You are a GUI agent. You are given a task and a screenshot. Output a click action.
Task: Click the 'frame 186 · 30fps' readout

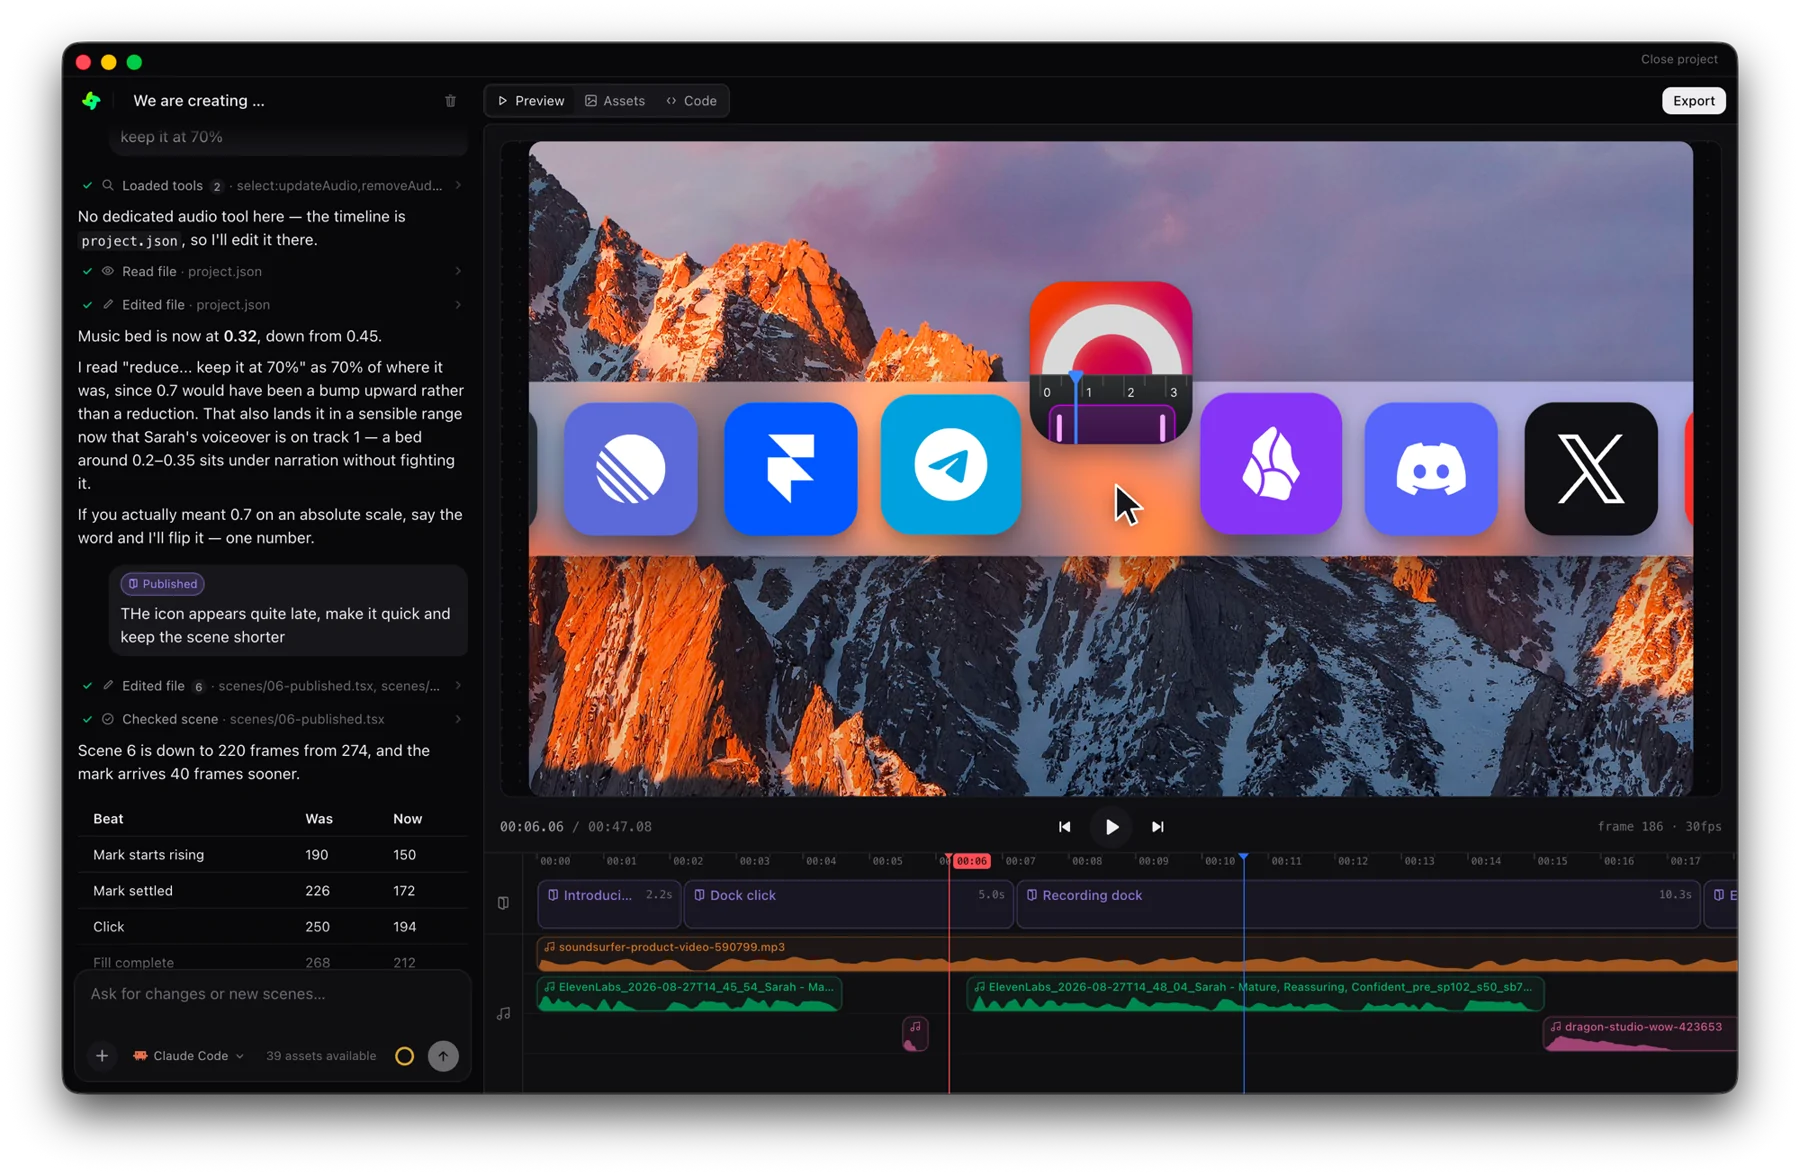point(1659,827)
